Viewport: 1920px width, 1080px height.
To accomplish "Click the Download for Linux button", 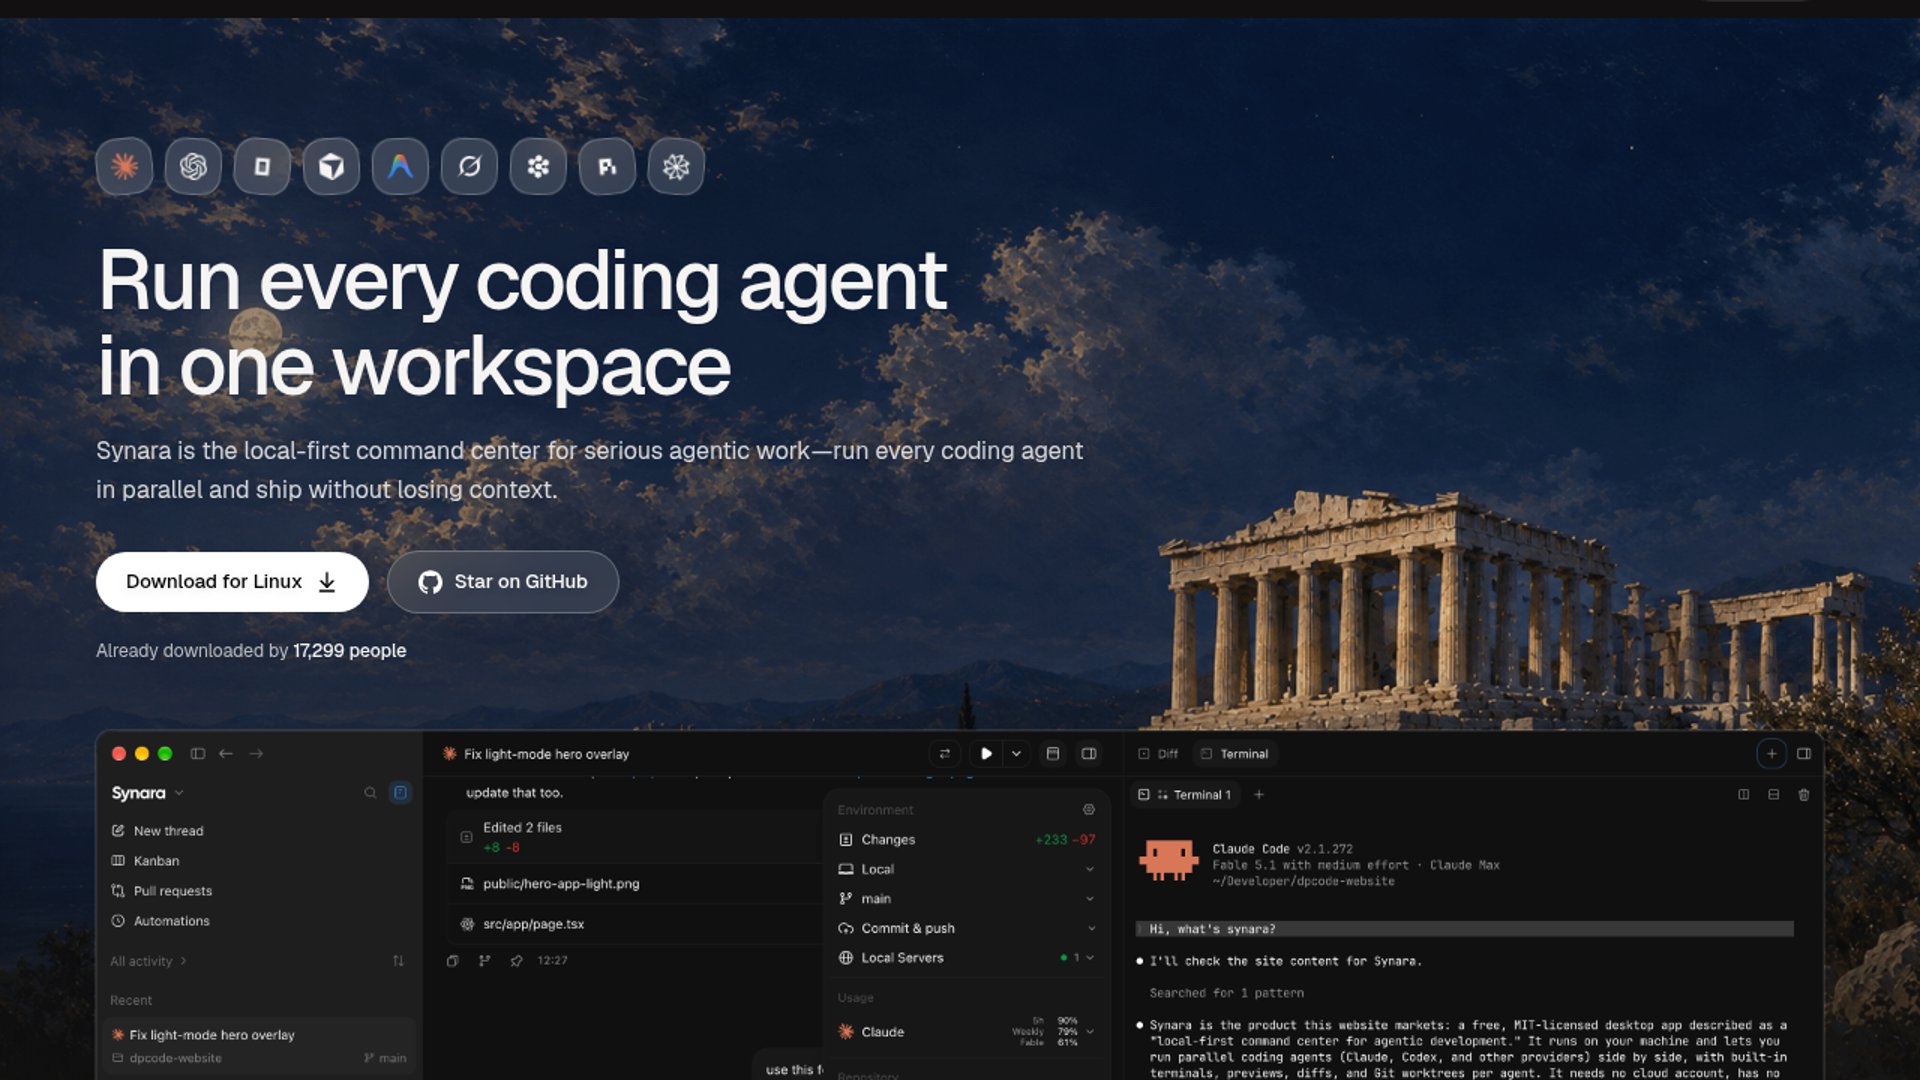I will pyautogui.click(x=232, y=582).
